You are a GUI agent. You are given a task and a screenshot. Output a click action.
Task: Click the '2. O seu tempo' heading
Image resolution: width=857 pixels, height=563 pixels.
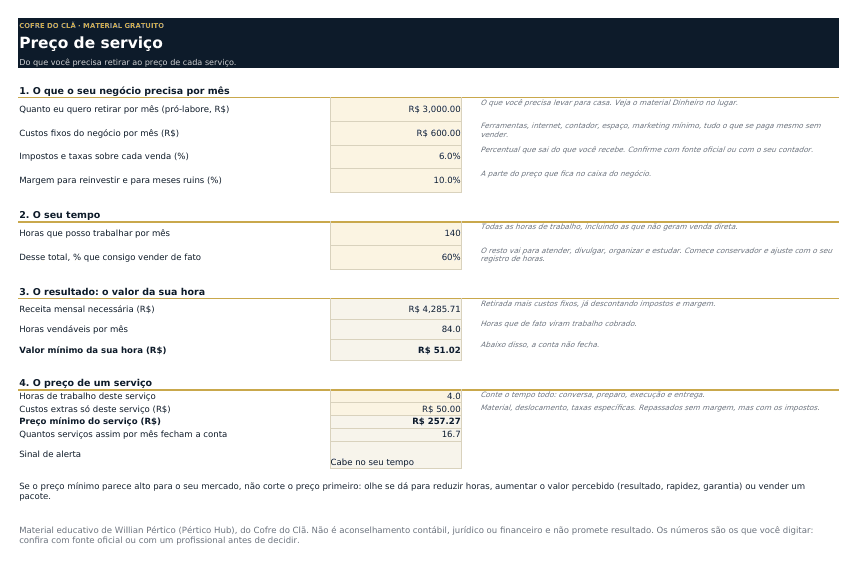[x=60, y=215]
